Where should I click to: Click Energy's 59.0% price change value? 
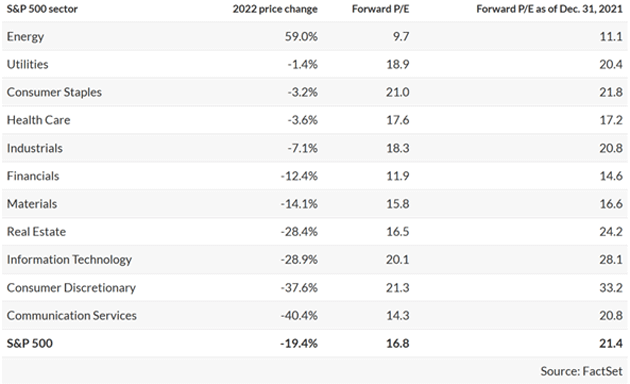coord(301,37)
